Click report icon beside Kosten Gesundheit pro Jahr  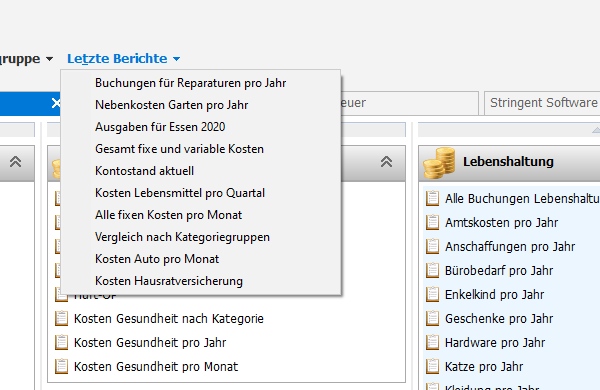pos(61,343)
